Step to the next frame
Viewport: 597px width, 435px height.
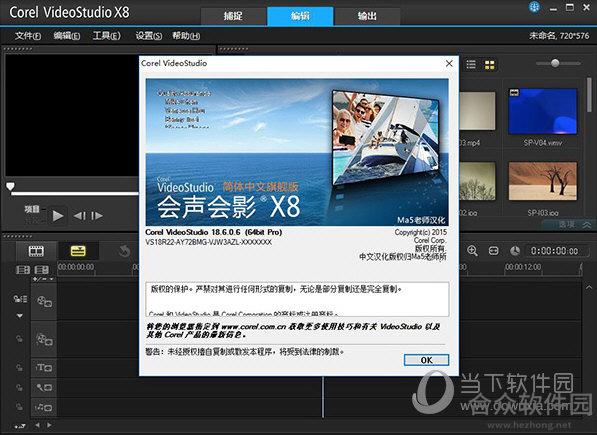pyautogui.click(x=97, y=216)
